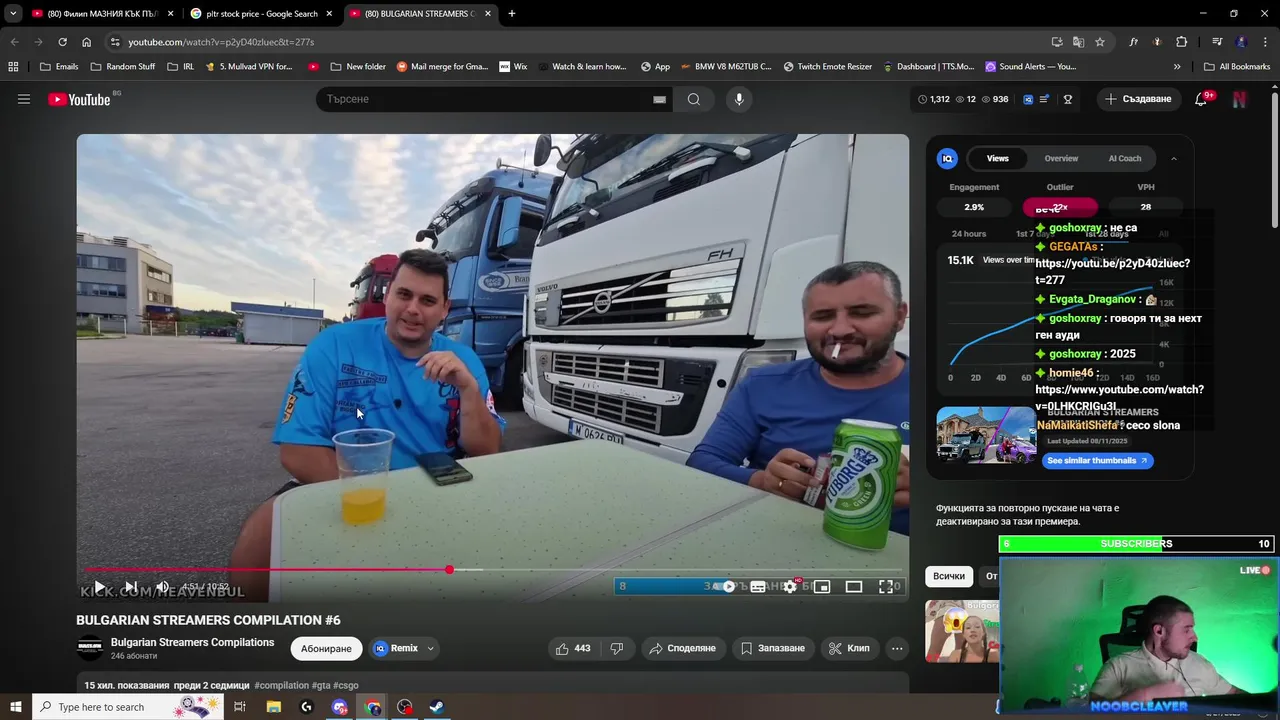
Task: Go to the browser home page
Action: coord(86,42)
